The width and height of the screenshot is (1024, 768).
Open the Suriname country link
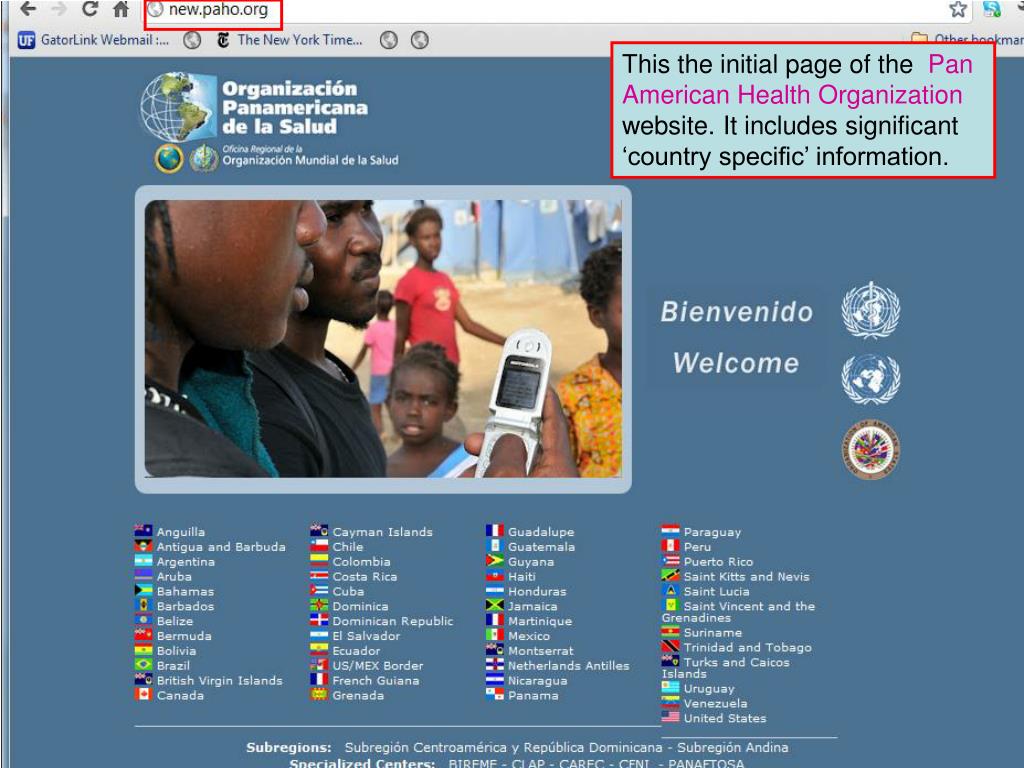(712, 632)
